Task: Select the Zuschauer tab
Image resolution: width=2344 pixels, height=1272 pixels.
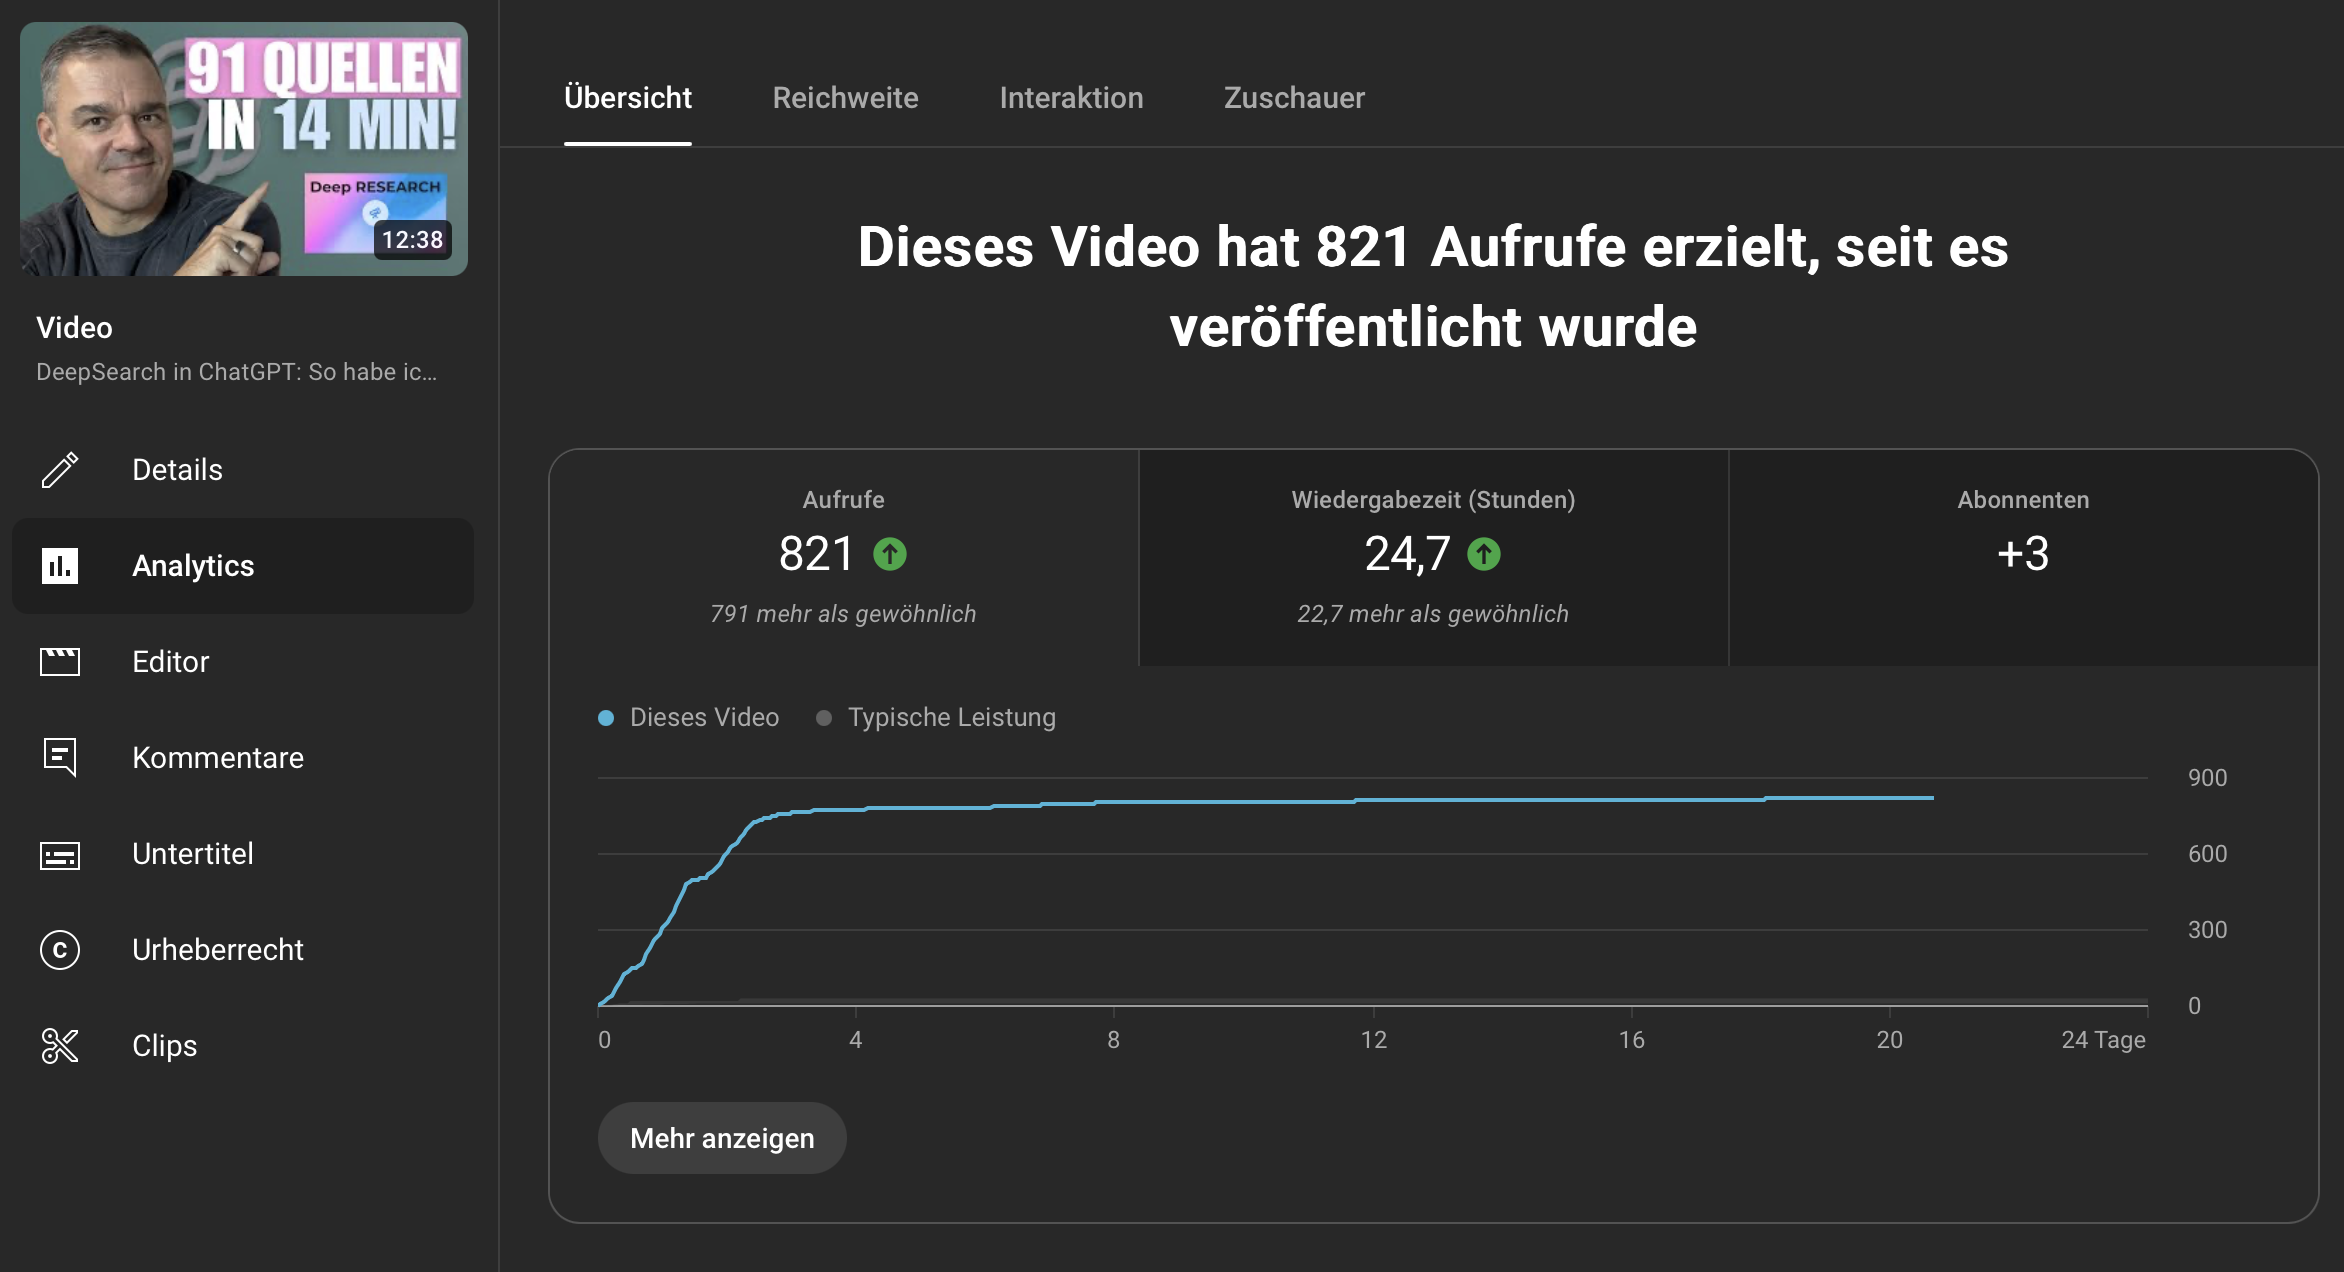Action: (1294, 98)
